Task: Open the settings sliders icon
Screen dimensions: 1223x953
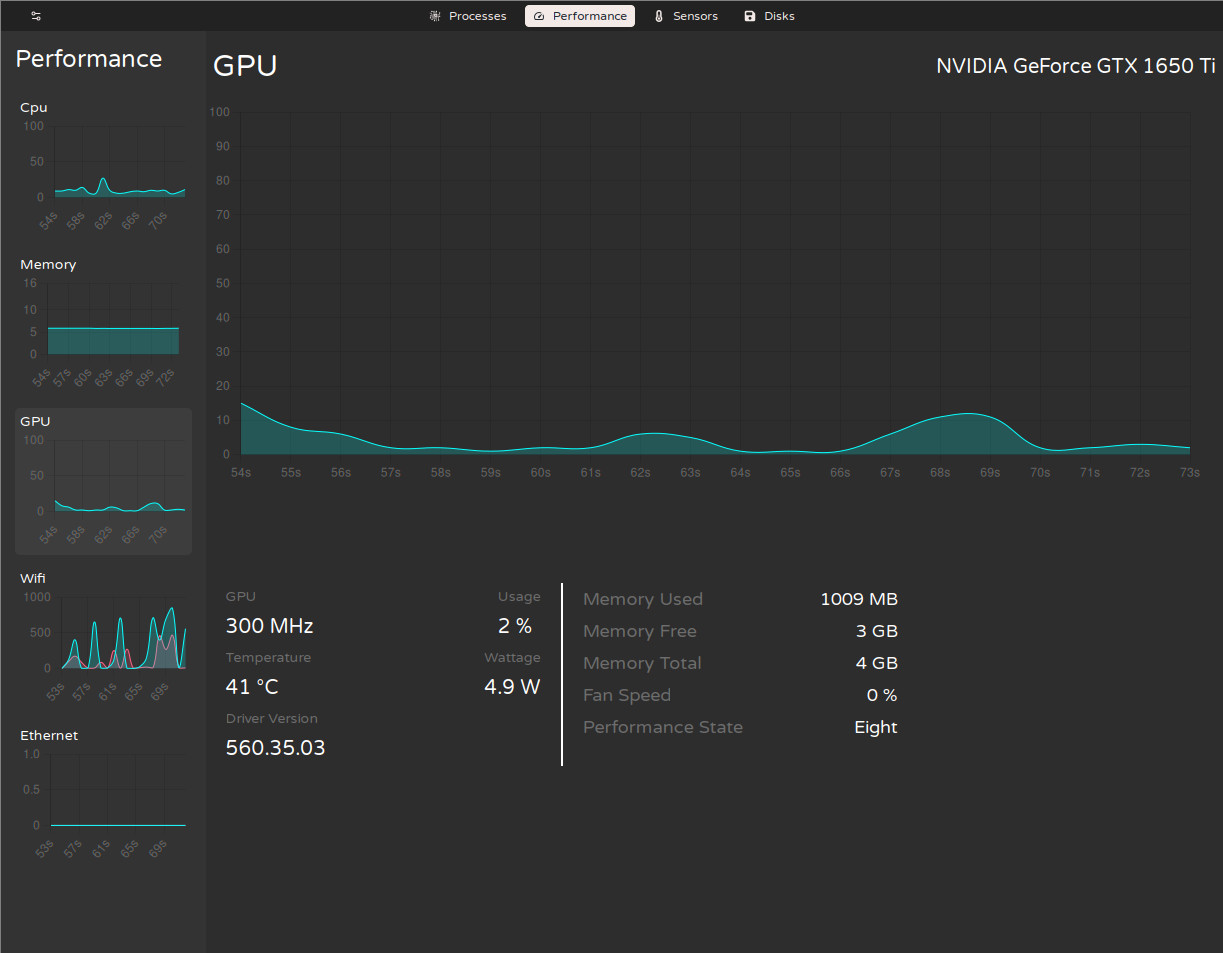Action: pos(36,16)
